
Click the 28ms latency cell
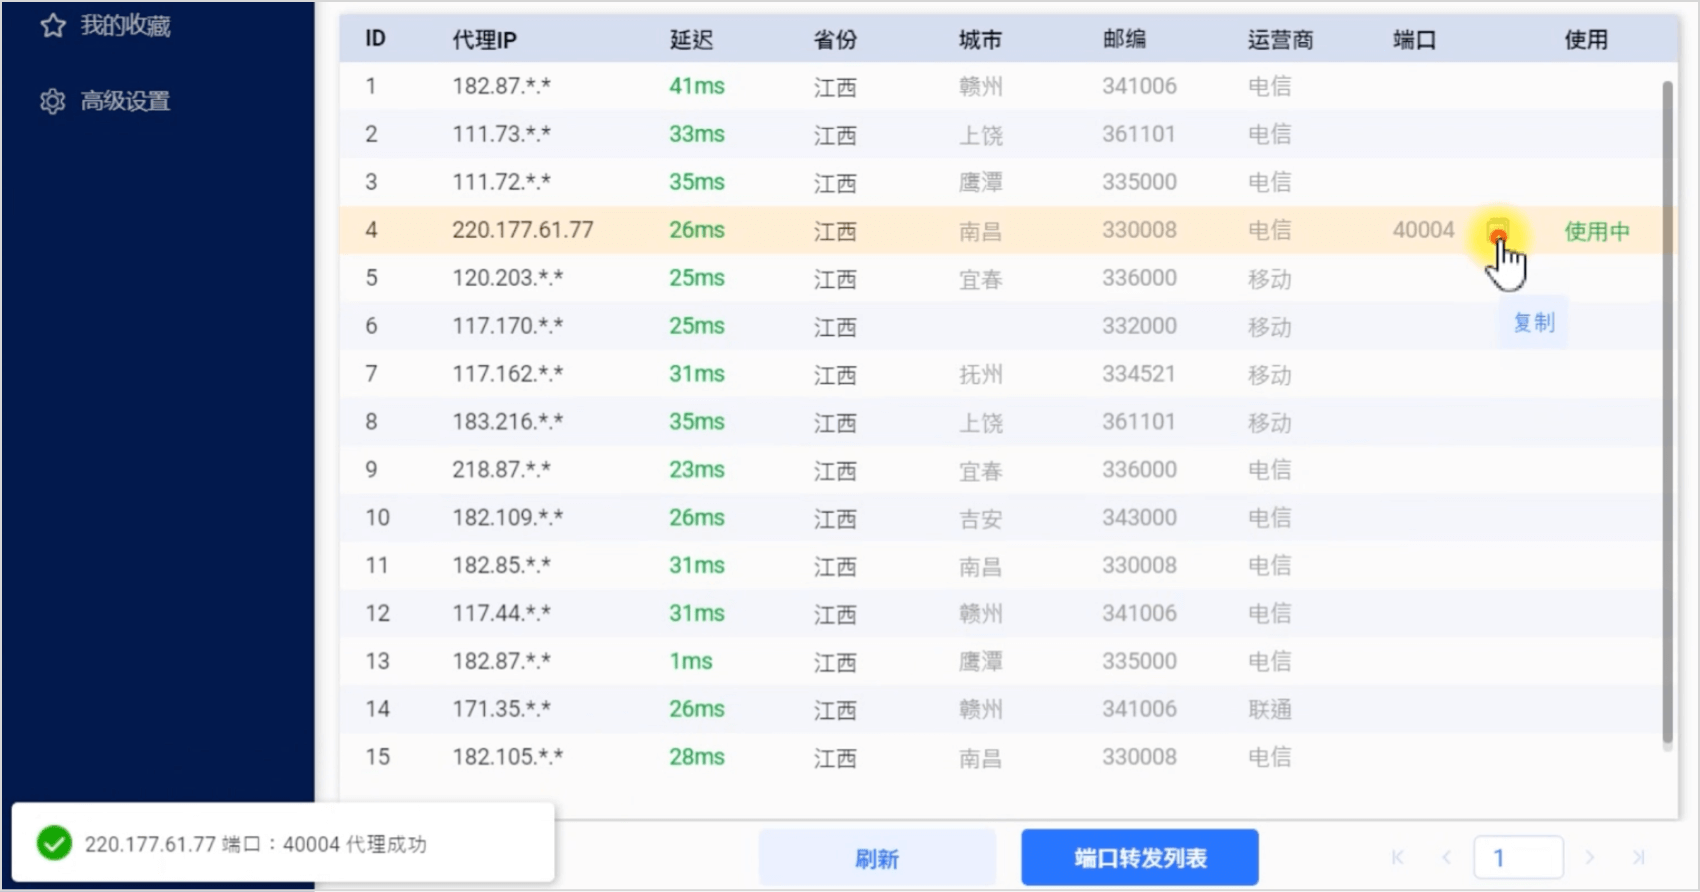pyautogui.click(x=696, y=757)
